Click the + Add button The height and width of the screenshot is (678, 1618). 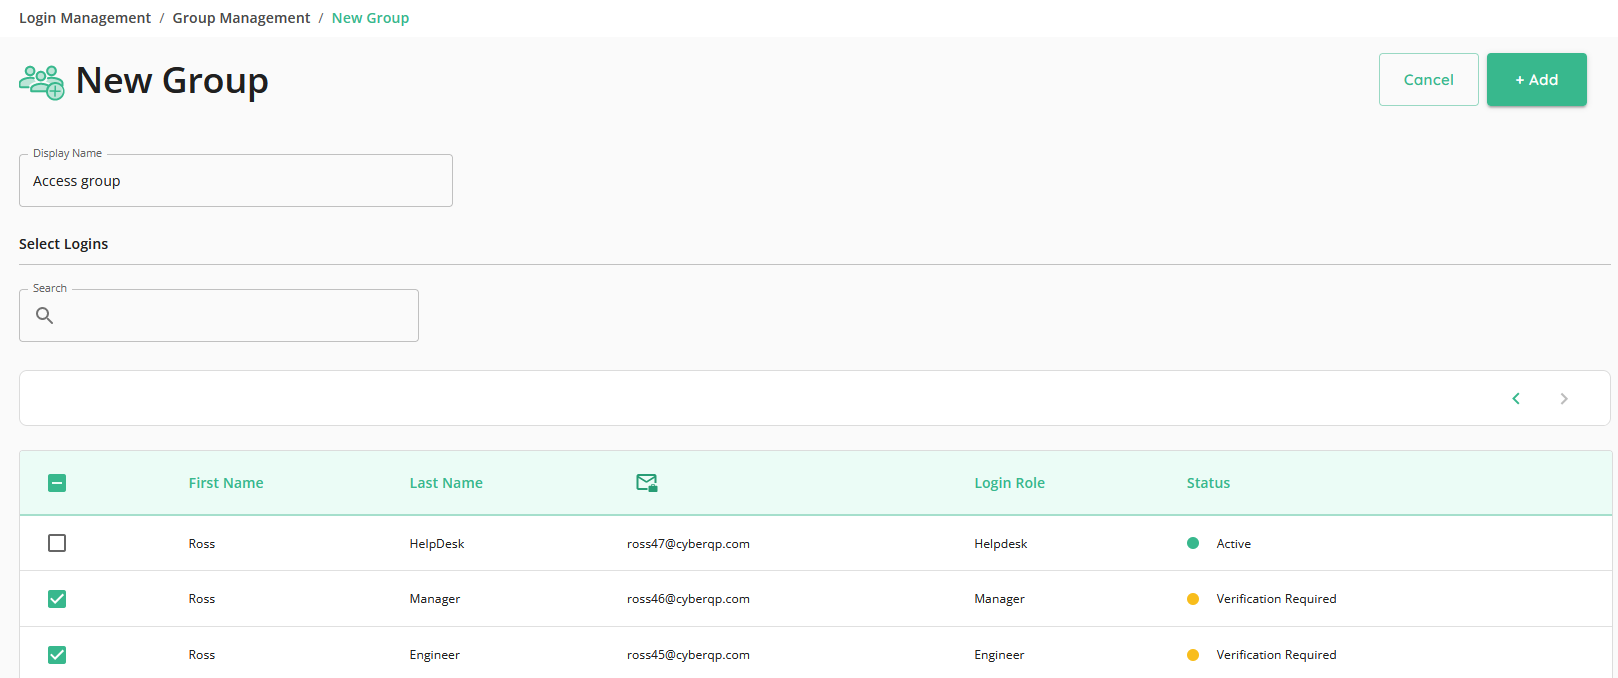pyautogui.click(x=1536, y=80)
